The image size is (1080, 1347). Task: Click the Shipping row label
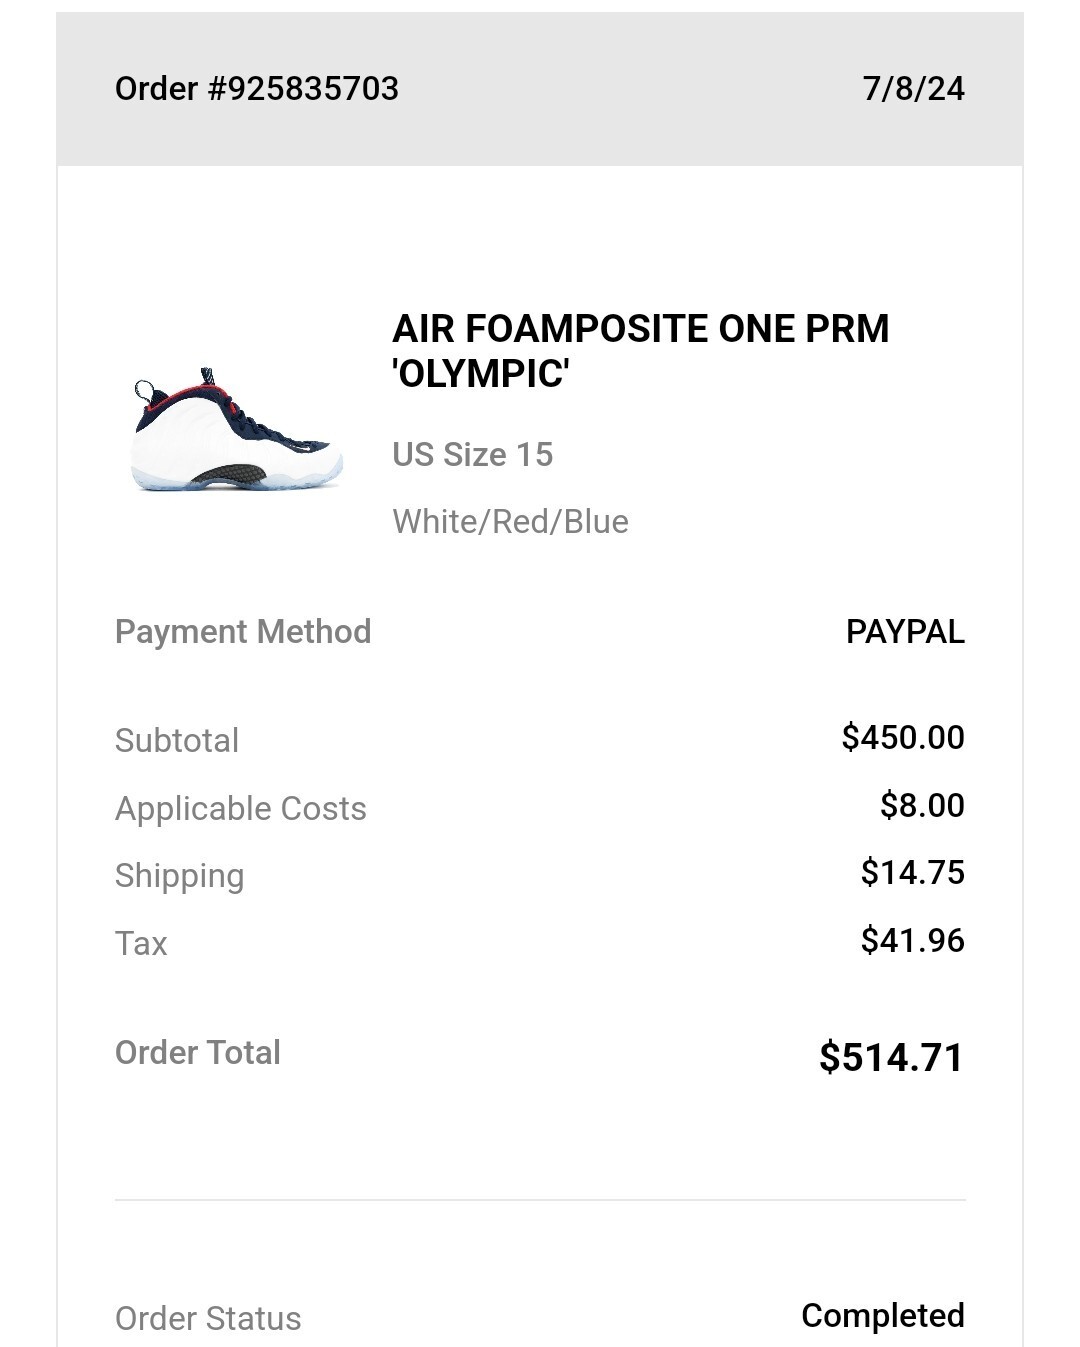[x=180, y=876]
